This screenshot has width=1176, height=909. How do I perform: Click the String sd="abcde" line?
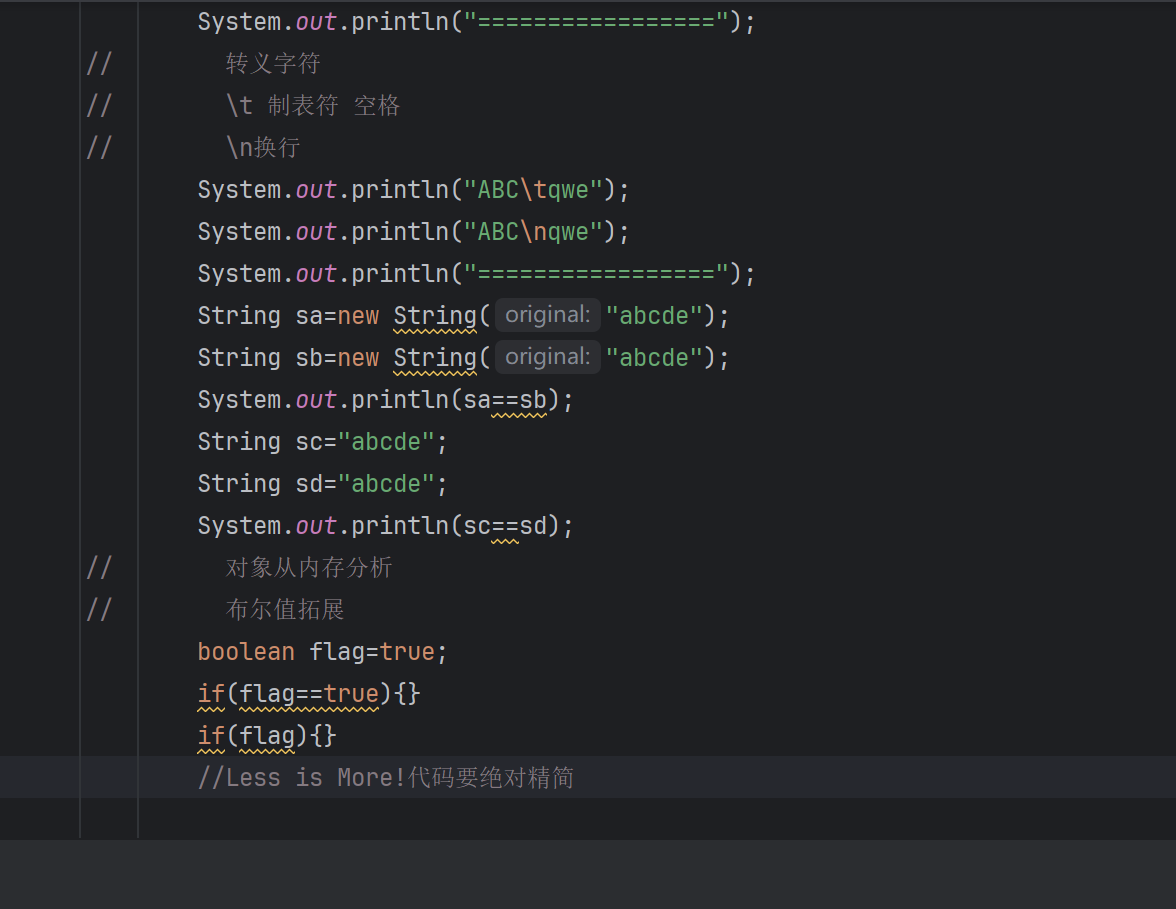pyautogui.click(x=322, y=484)
